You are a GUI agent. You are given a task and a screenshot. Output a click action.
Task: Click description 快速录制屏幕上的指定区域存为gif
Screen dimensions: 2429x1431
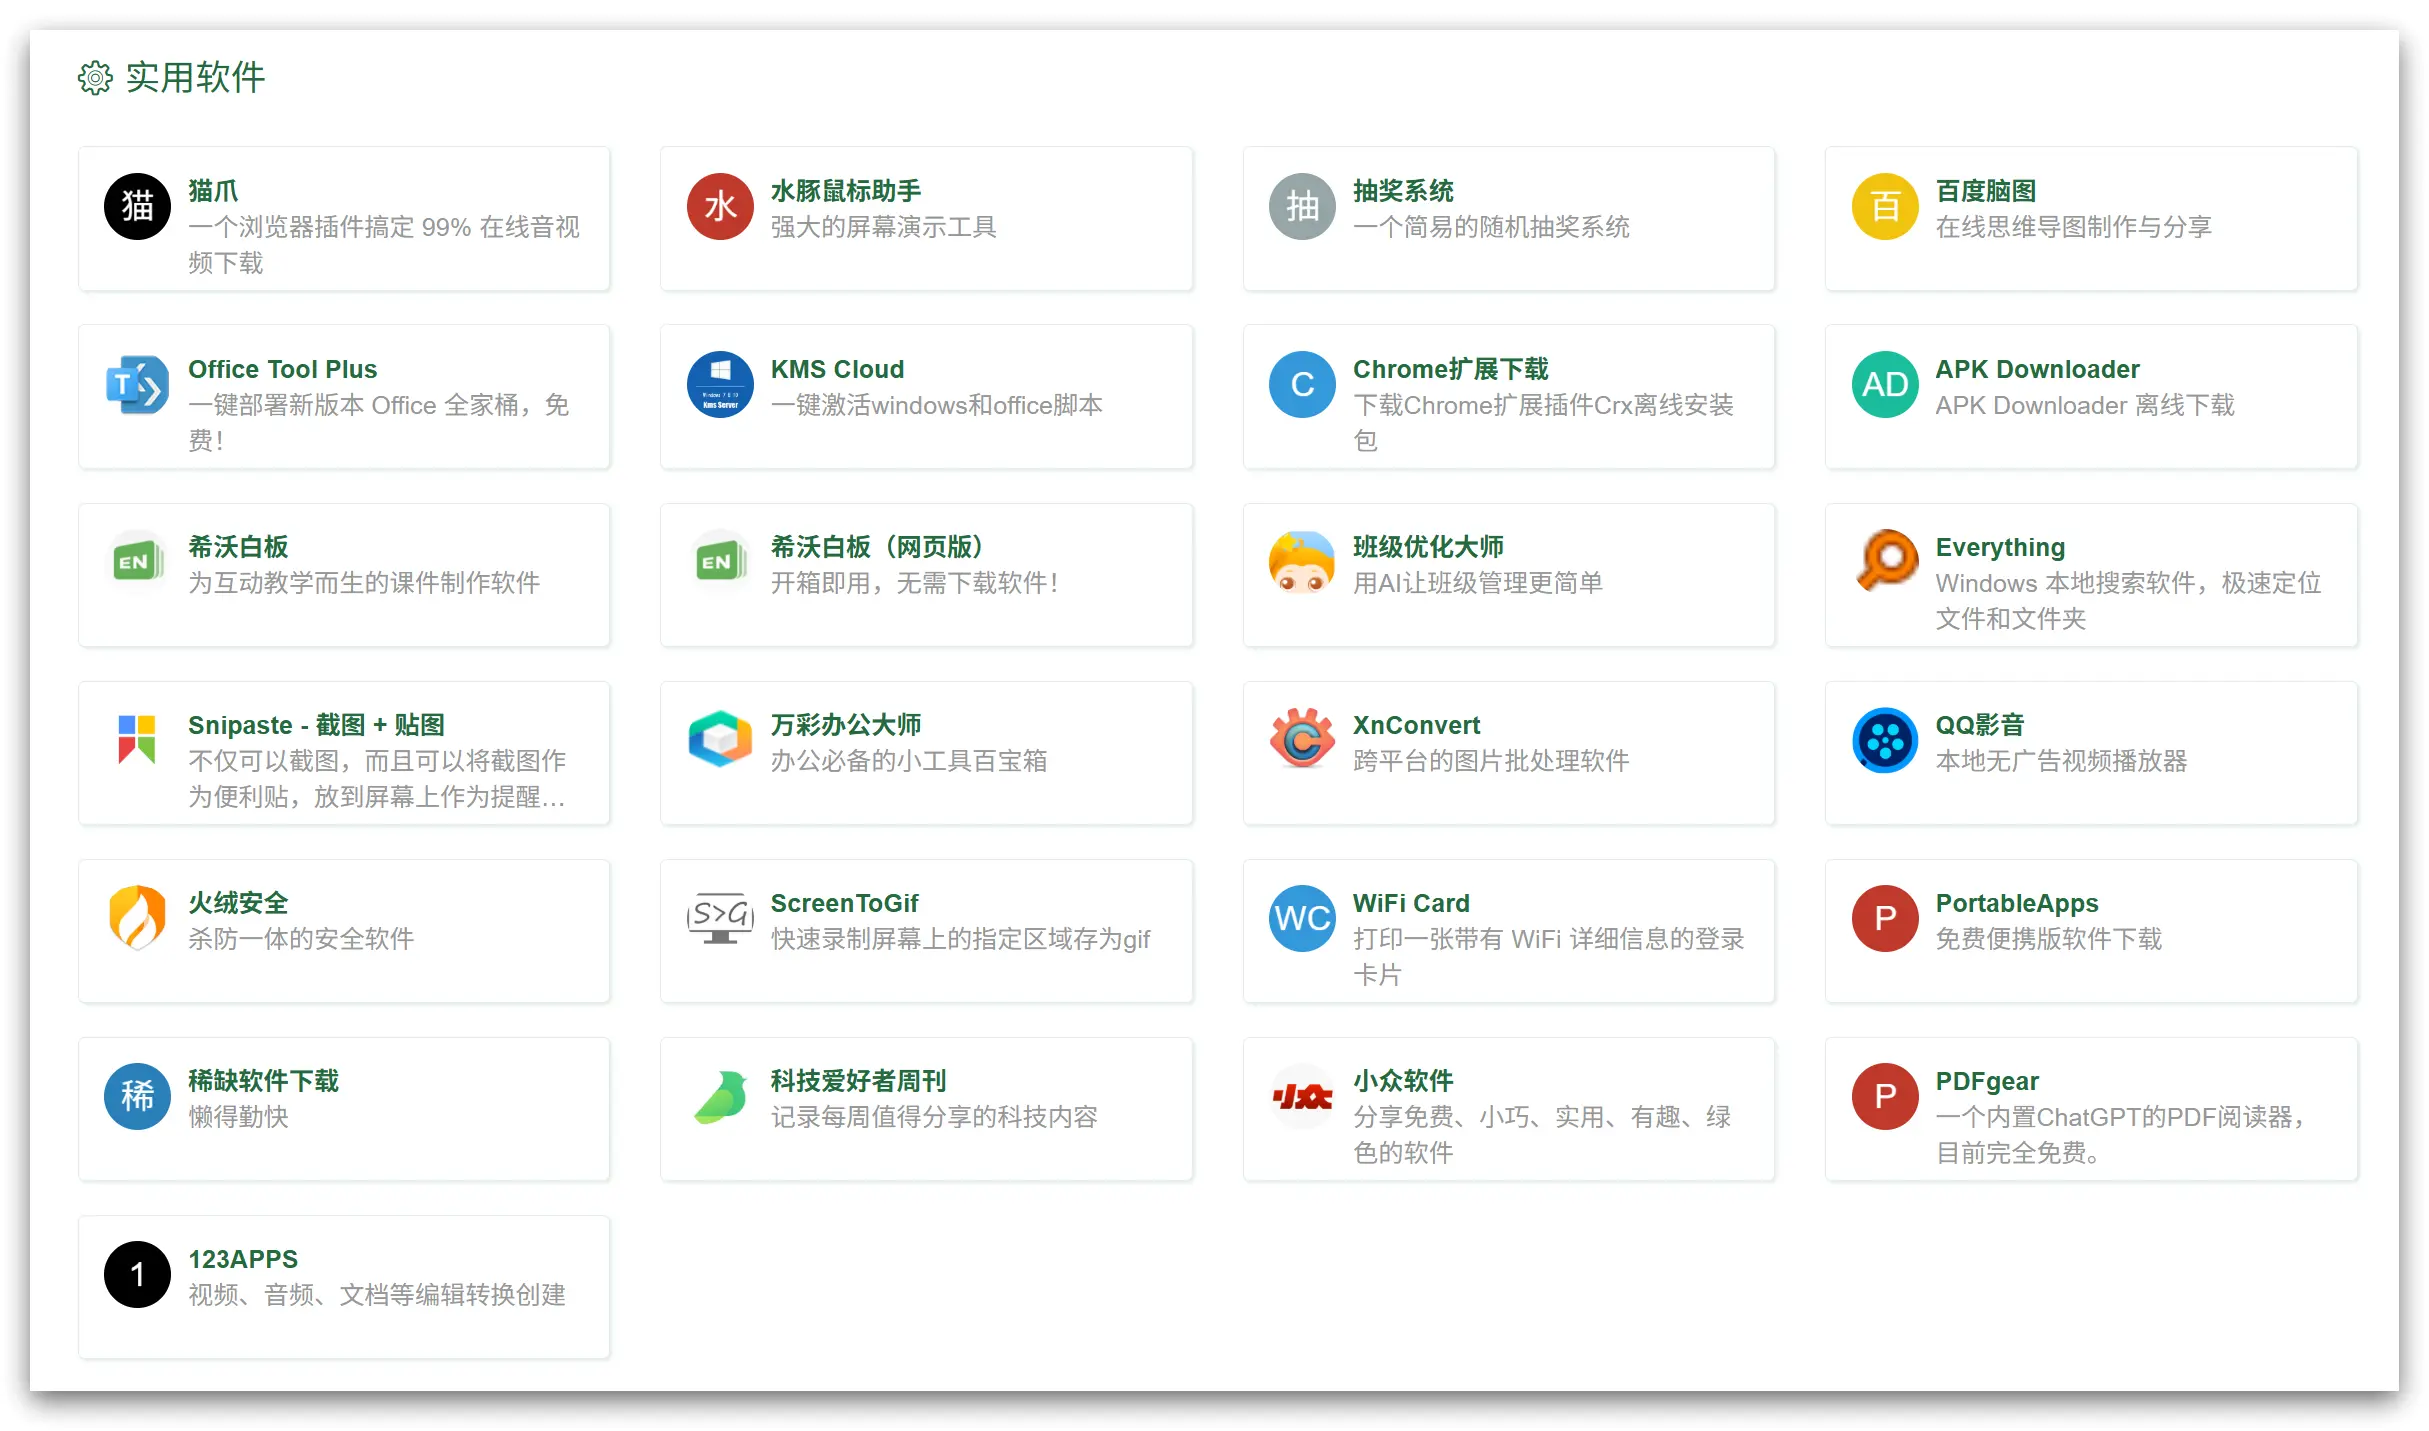tap(961, 939)
